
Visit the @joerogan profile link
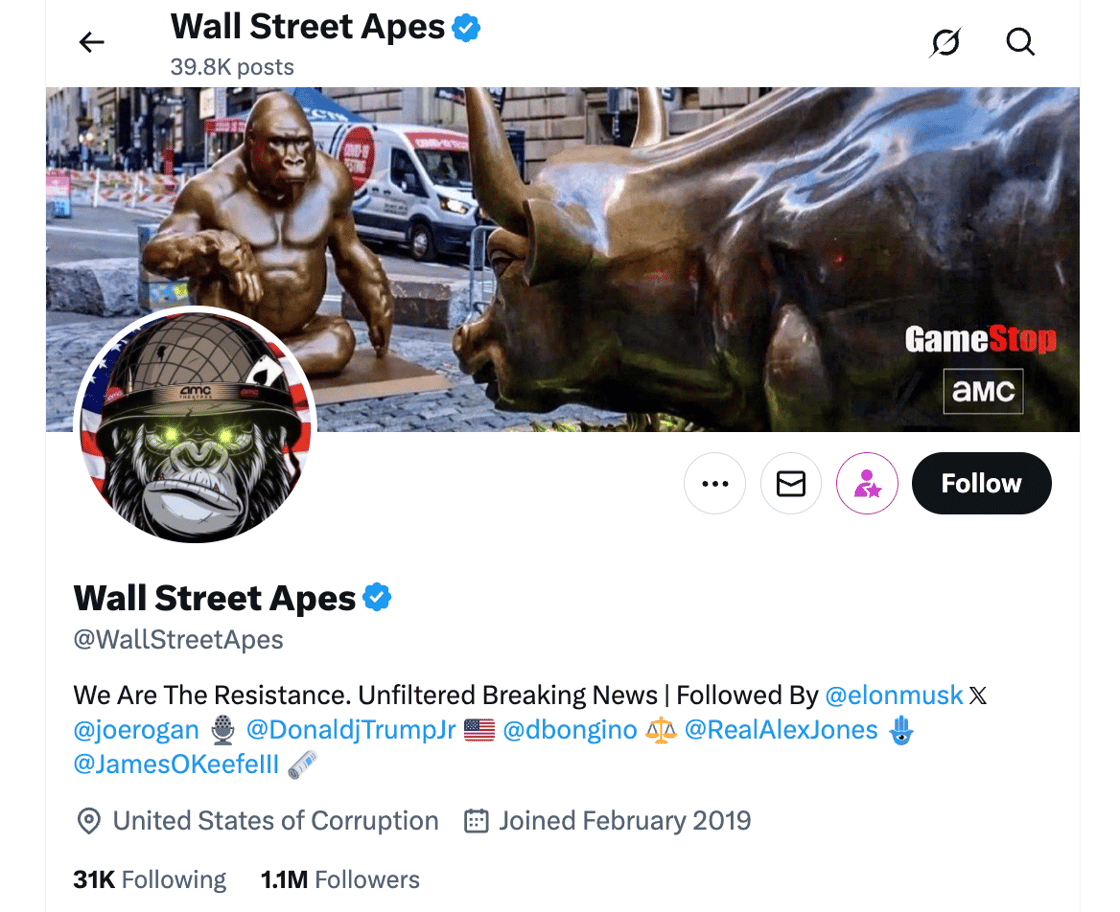[135, 730]
